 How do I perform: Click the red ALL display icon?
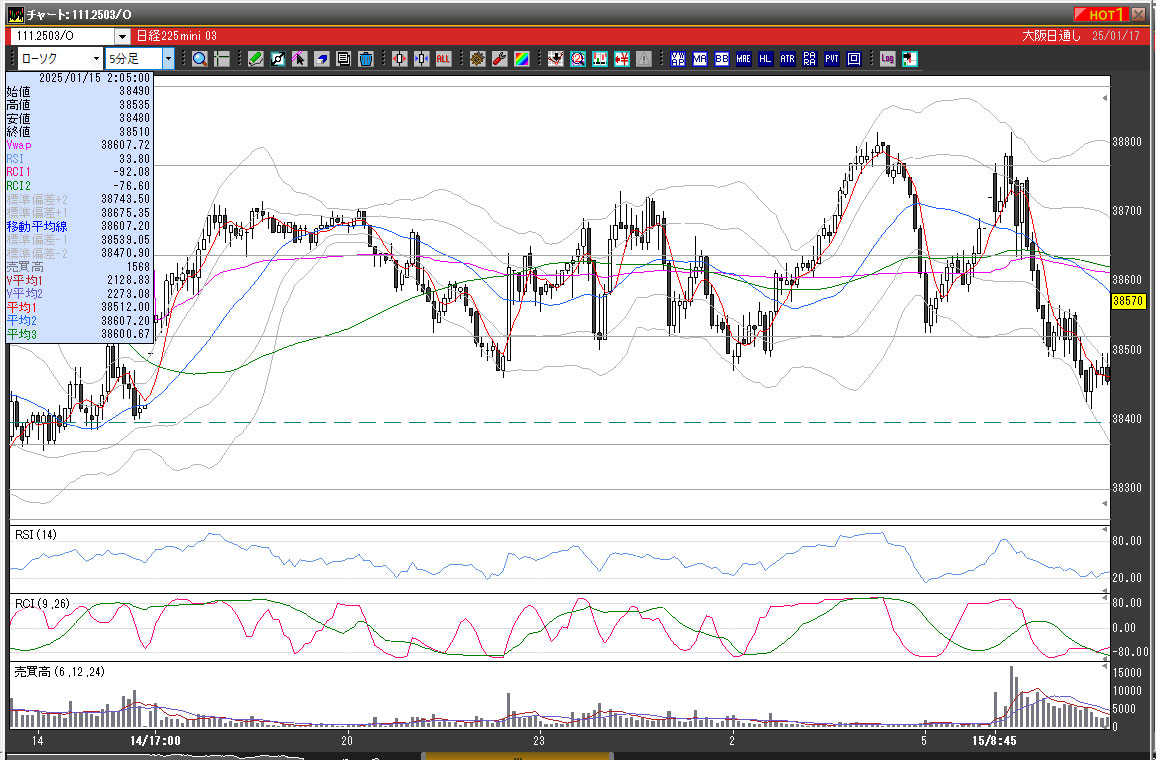coord(443,59)
